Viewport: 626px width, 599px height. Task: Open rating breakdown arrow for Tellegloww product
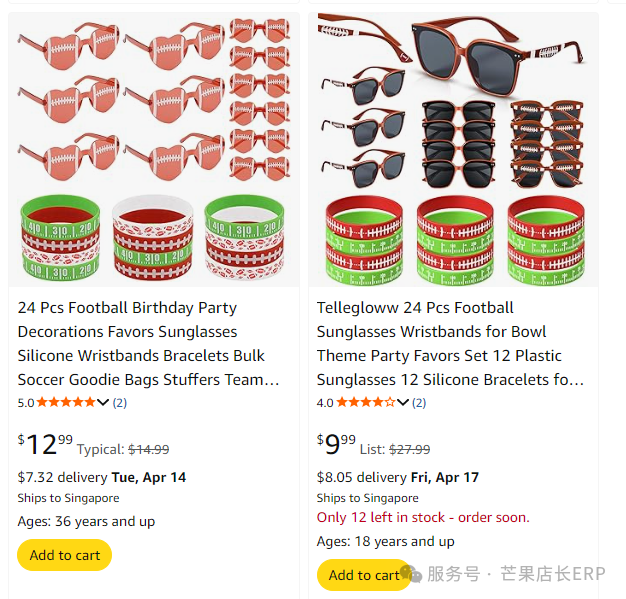click(403, 403)
